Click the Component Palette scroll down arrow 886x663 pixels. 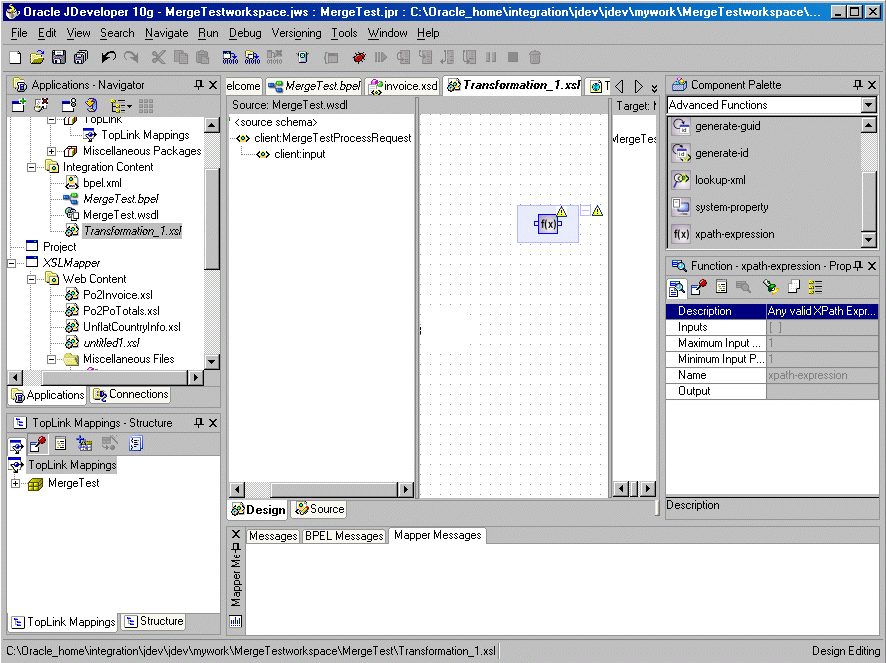(x=868, y=240)
